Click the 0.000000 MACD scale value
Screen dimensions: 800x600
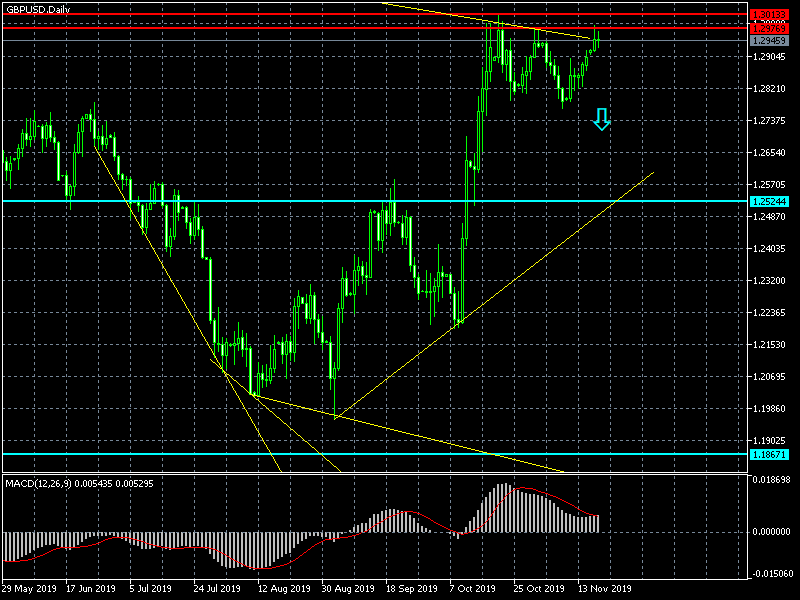click(x=771, y=532)
